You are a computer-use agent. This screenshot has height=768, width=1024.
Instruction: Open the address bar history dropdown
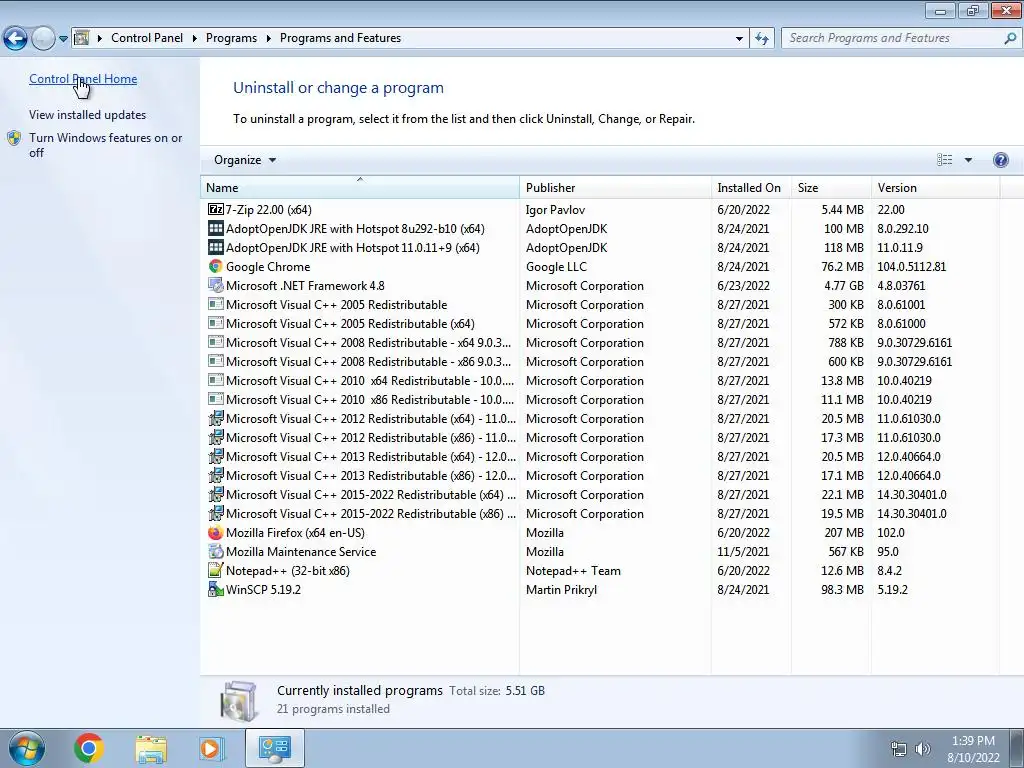click(739, 39)
